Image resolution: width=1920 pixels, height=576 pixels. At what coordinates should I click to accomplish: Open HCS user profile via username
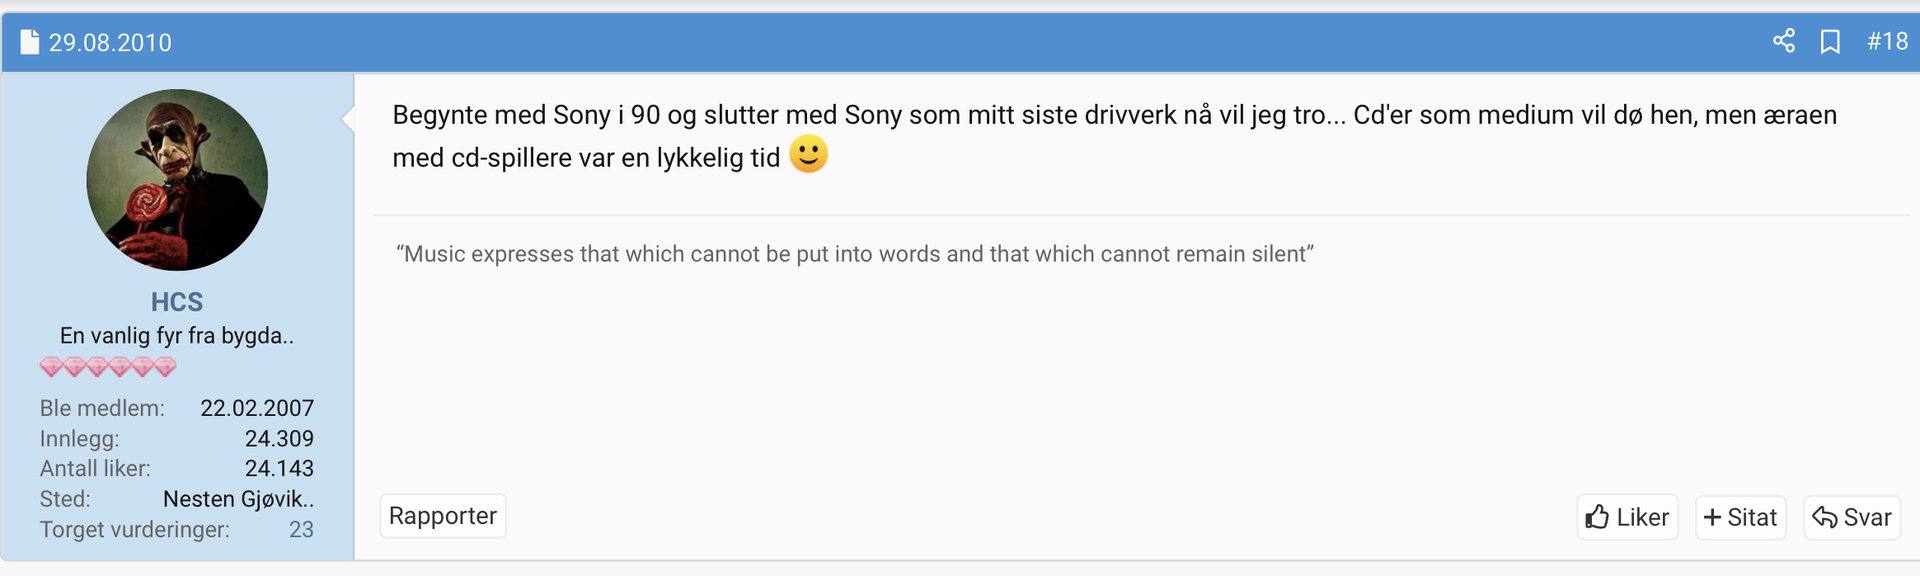tap(177, 302)
